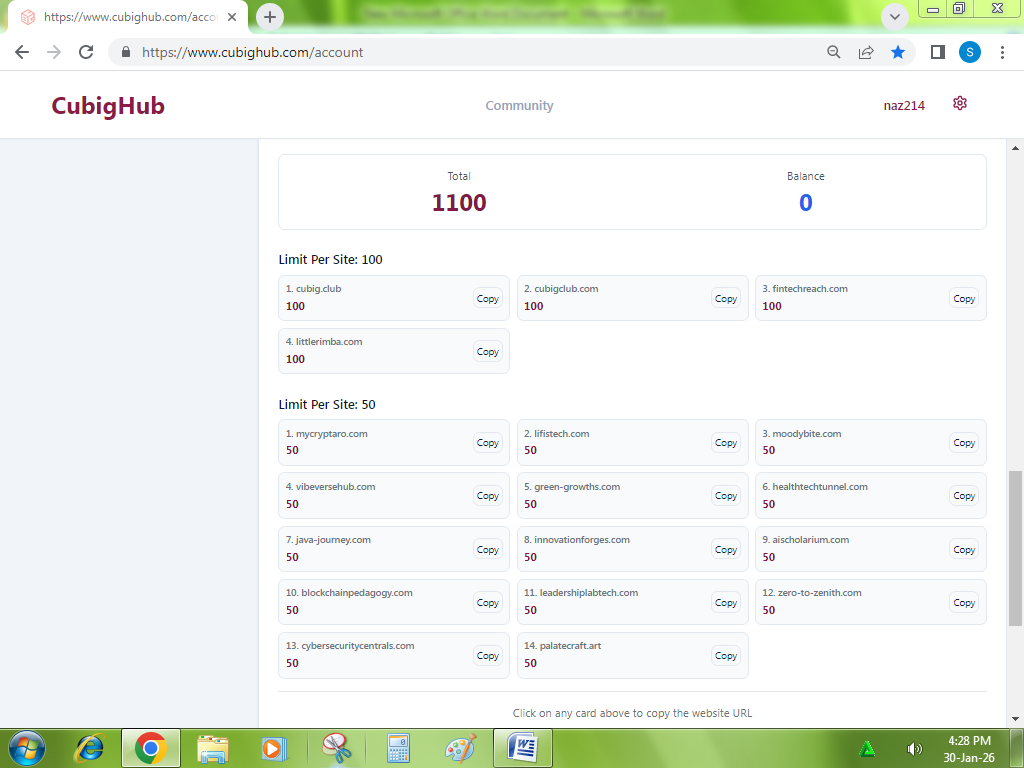Open a new browser tab
The height and width of the screenshot is (768, 1024).
pyautogui.click(x=270, y=17)
